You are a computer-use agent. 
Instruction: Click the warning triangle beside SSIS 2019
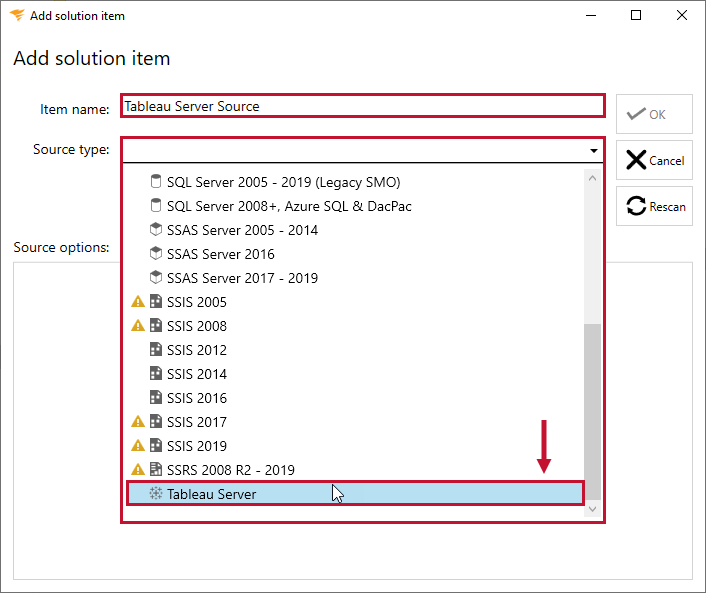coord(138,446)
